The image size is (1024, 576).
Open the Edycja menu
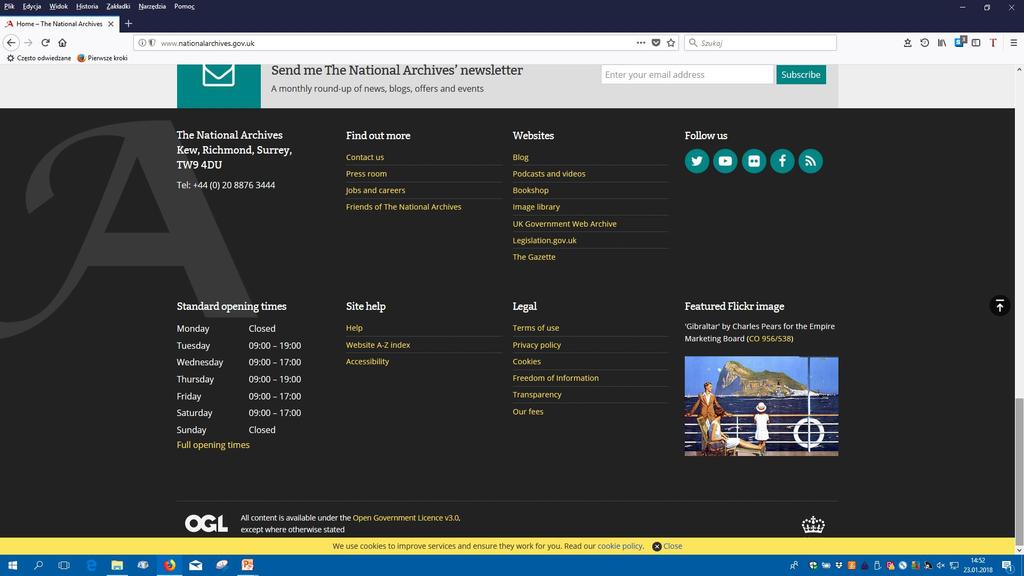pos(31,6)
